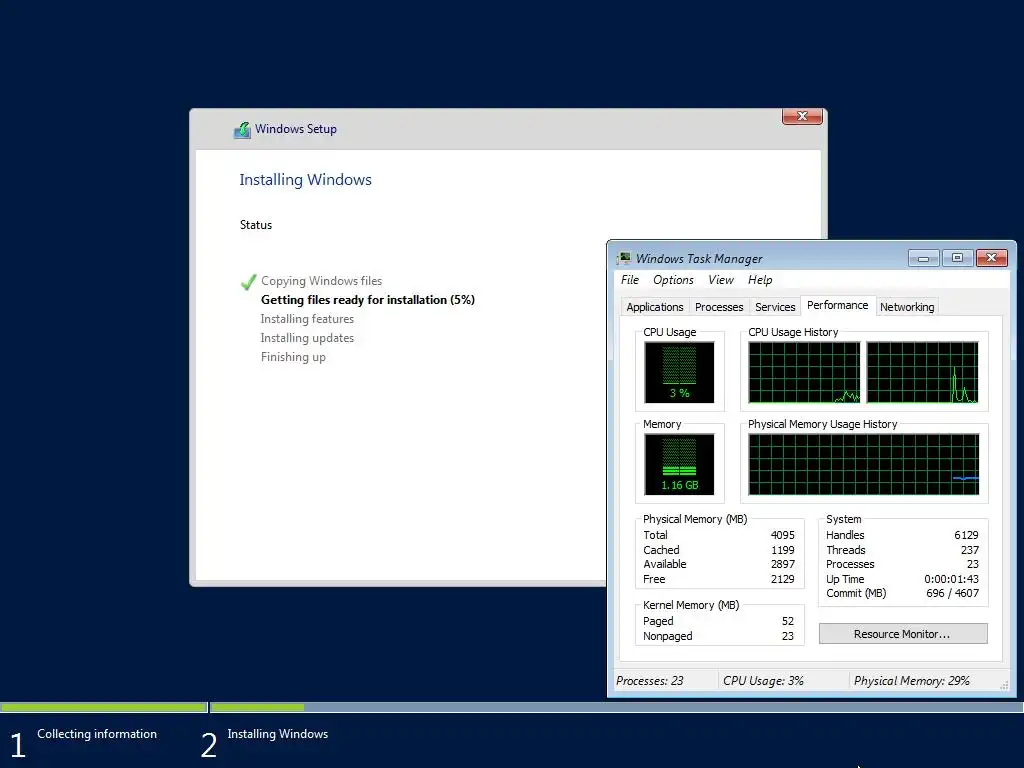Screen dimensions: 1024x768
Task: Click the Threads value 237
Action: tap(970, 550)
